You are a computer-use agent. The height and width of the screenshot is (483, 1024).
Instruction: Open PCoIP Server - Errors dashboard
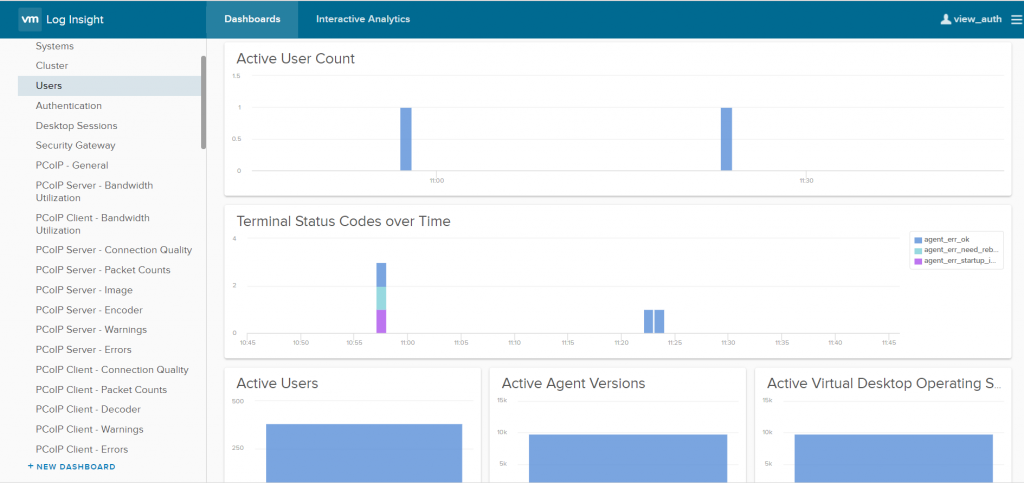tap(84, 349)
